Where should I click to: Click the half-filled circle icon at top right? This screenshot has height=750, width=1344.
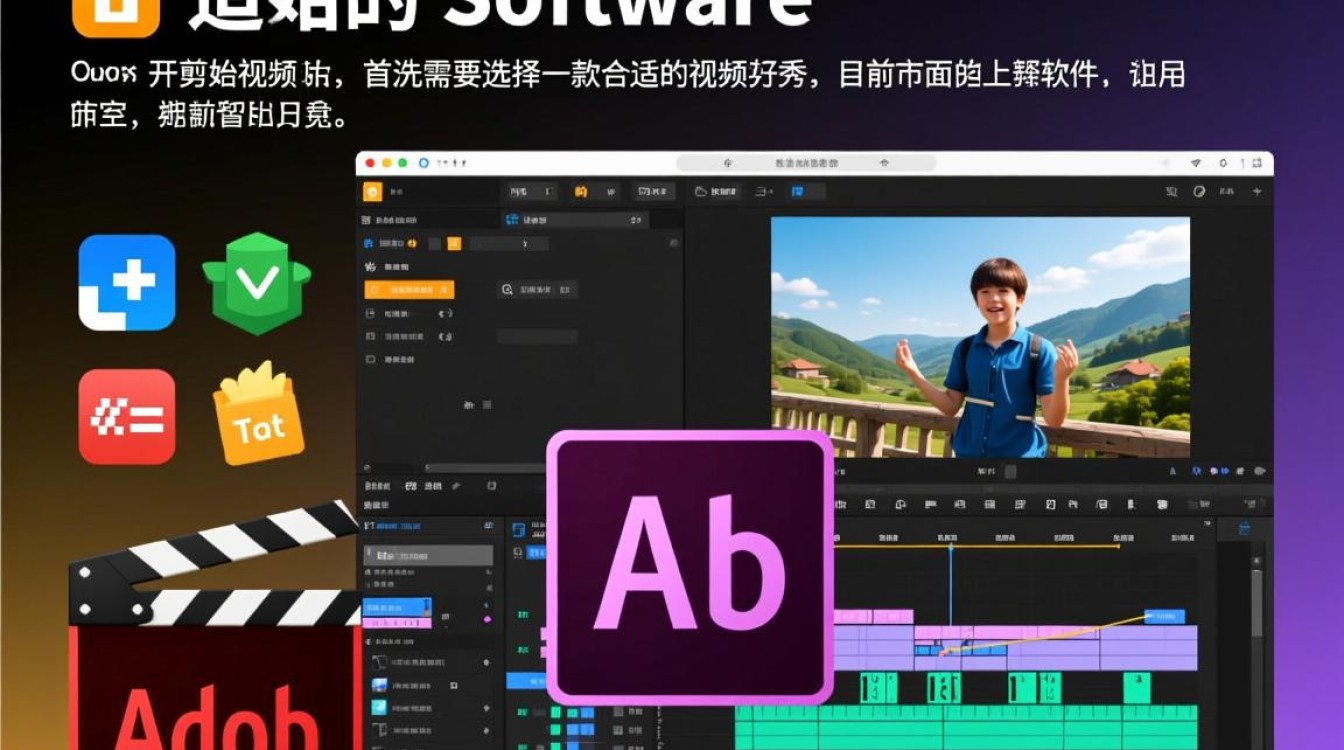coord(1199,192)
